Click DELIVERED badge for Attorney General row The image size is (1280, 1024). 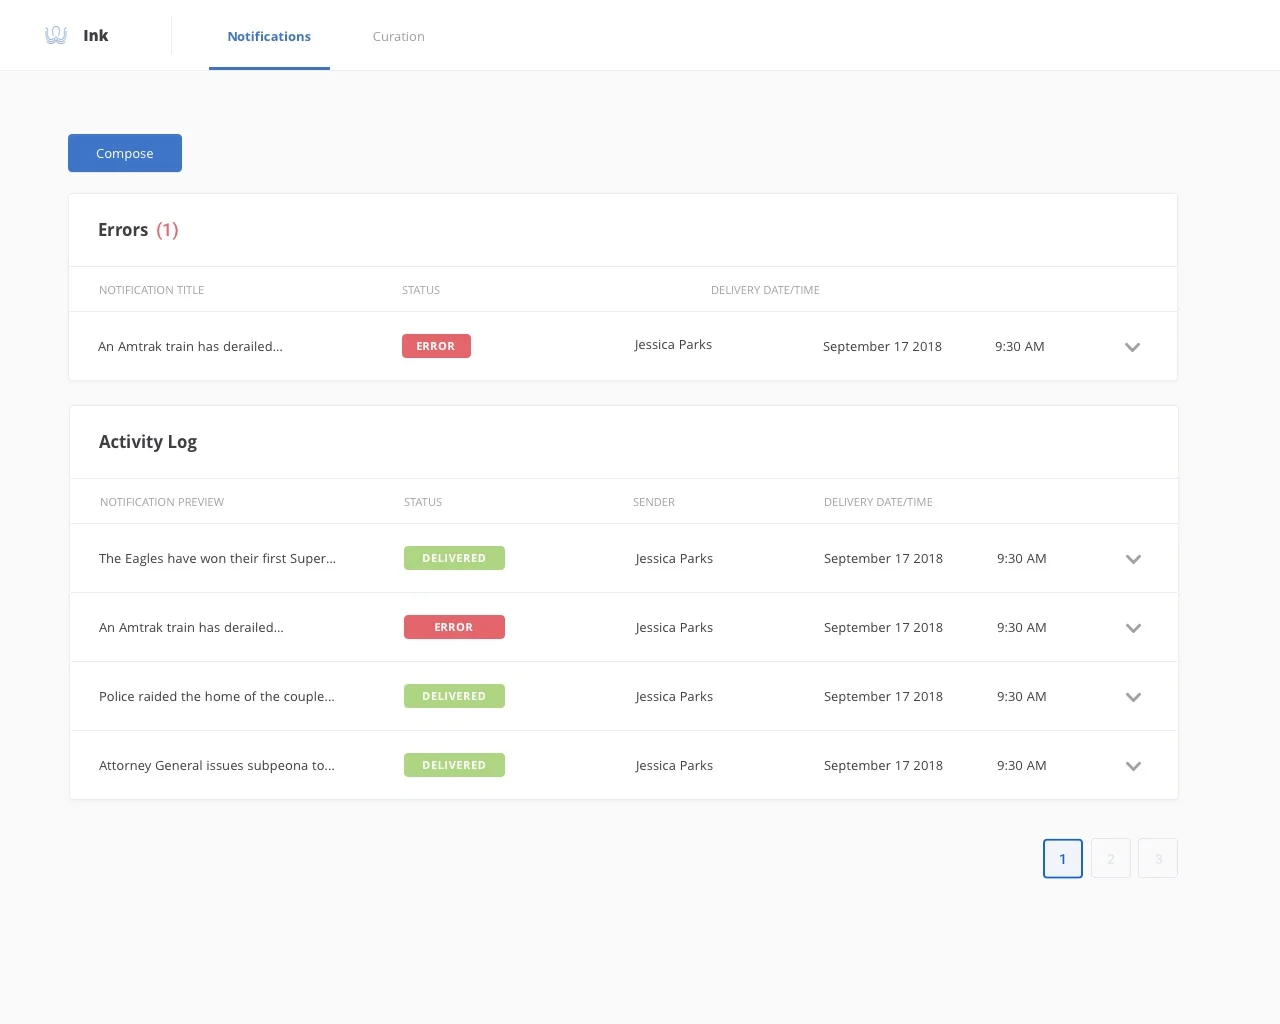[x=454, y=765]
